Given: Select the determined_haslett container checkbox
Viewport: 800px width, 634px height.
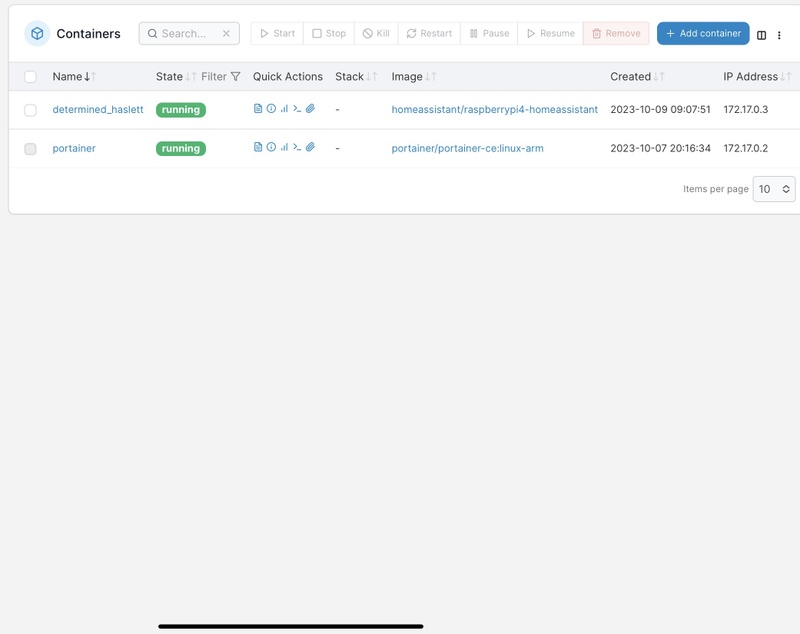Looking at the screenshot, I should [x=31, y=110].
